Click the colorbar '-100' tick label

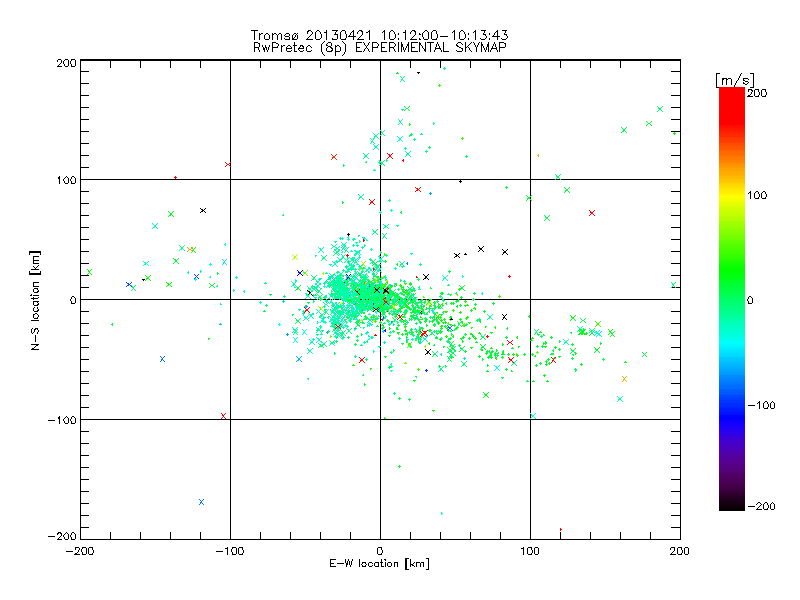coord(761,405)
